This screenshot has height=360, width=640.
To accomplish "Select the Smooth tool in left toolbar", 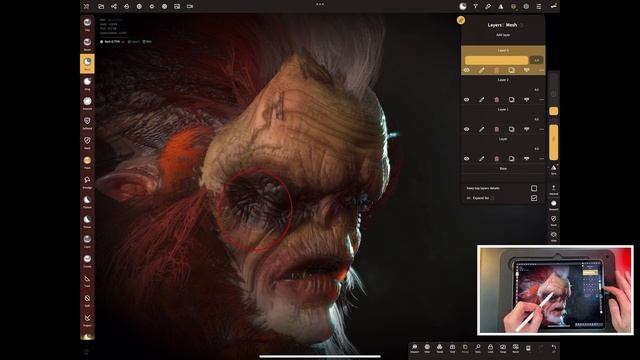I will click(x=87, y=103).
